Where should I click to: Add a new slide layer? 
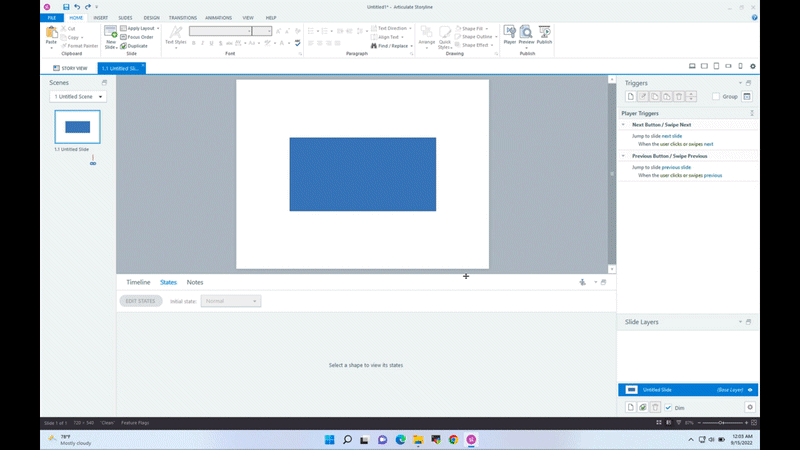tap(630, 408)
